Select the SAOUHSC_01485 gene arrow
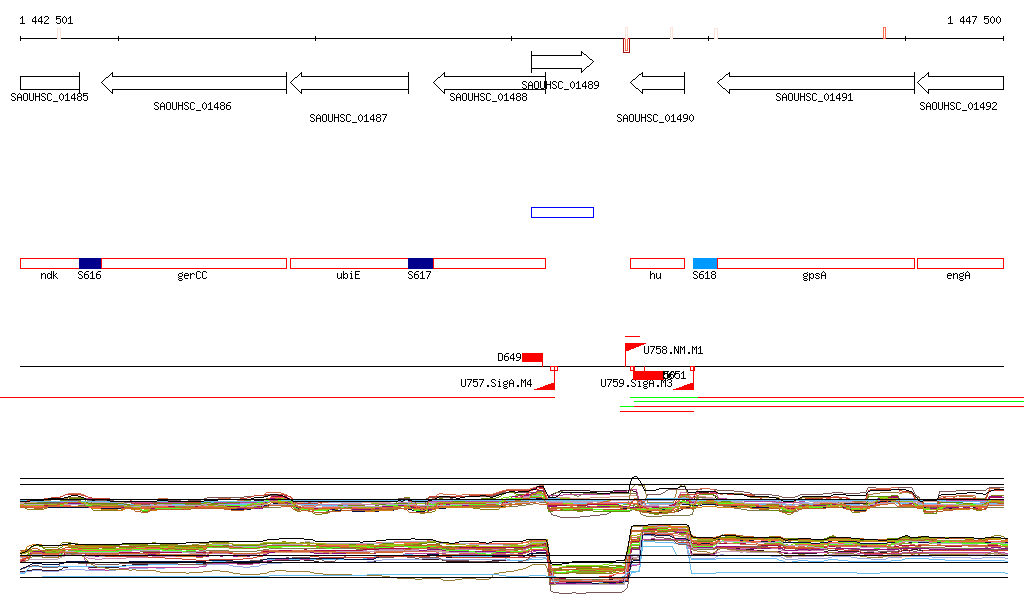 click(x=50, y=83)
